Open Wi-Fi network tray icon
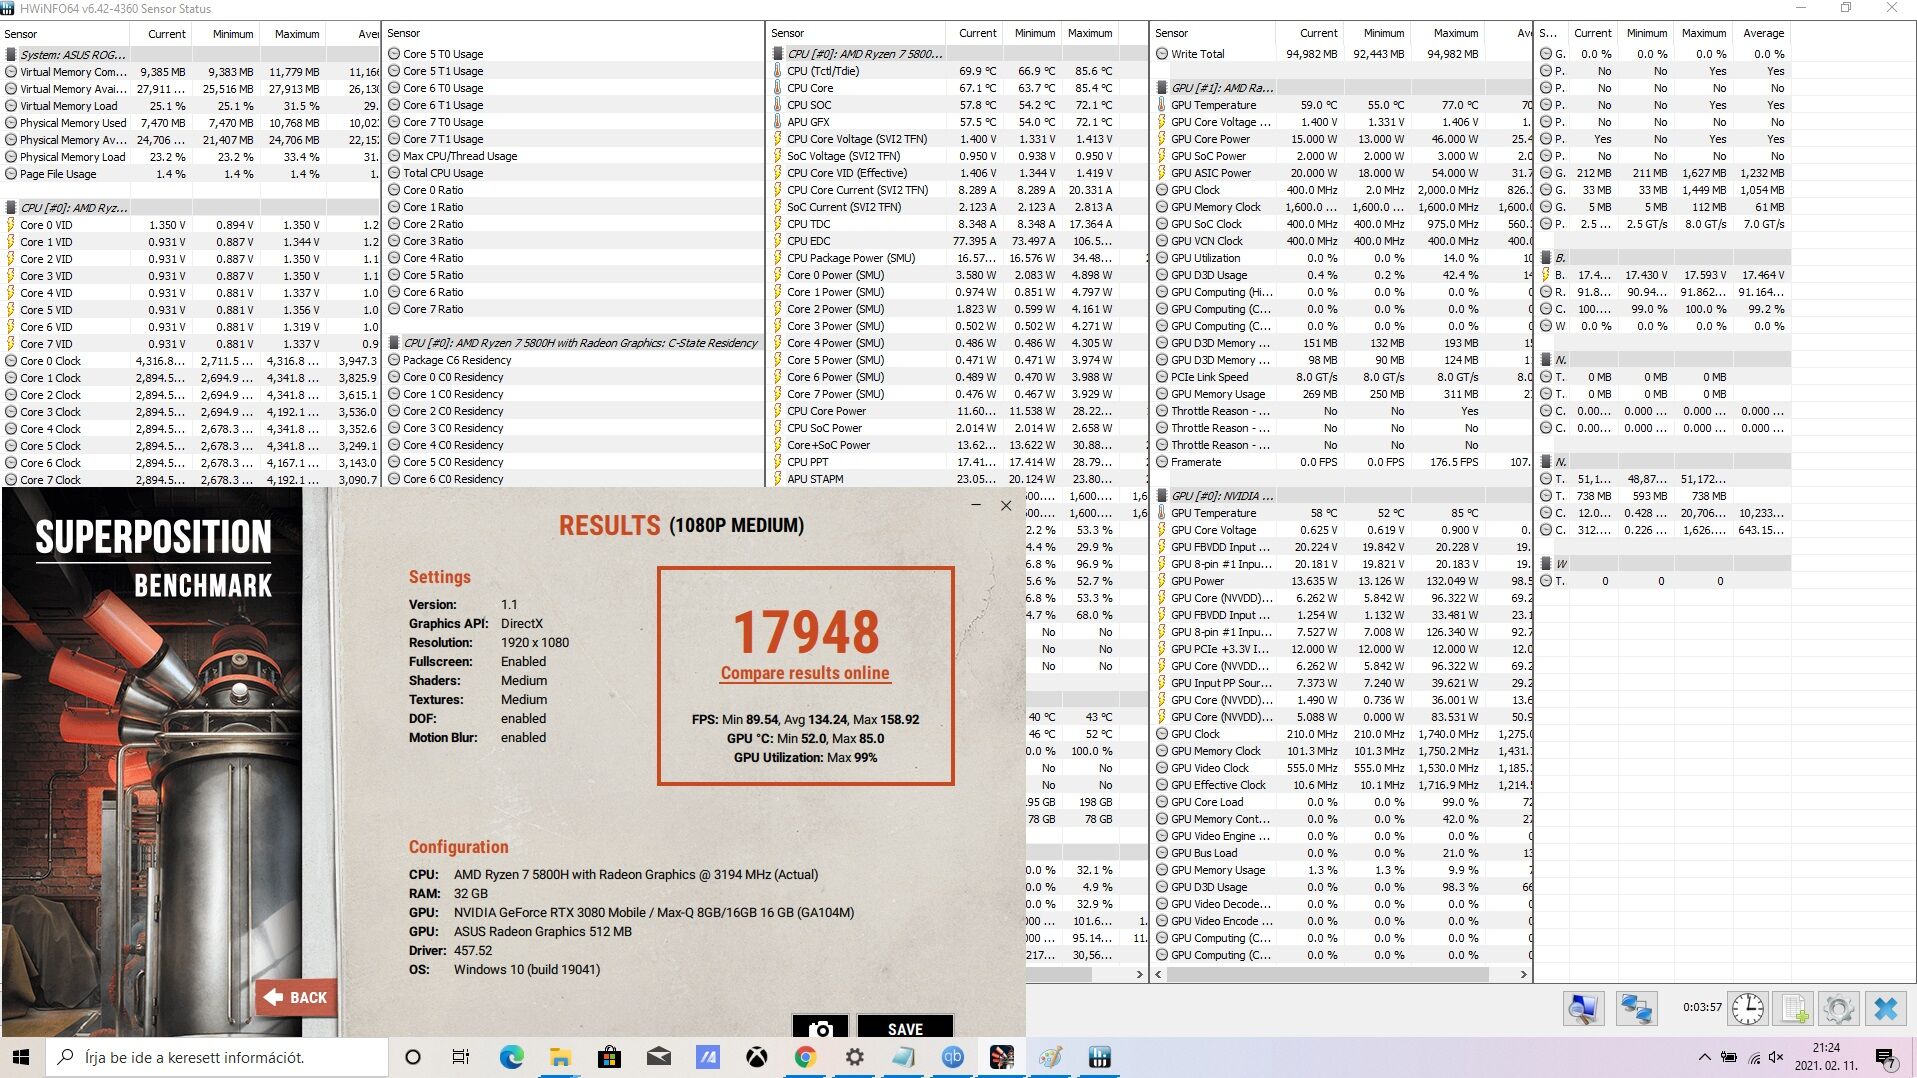 coord(1753,1057)
